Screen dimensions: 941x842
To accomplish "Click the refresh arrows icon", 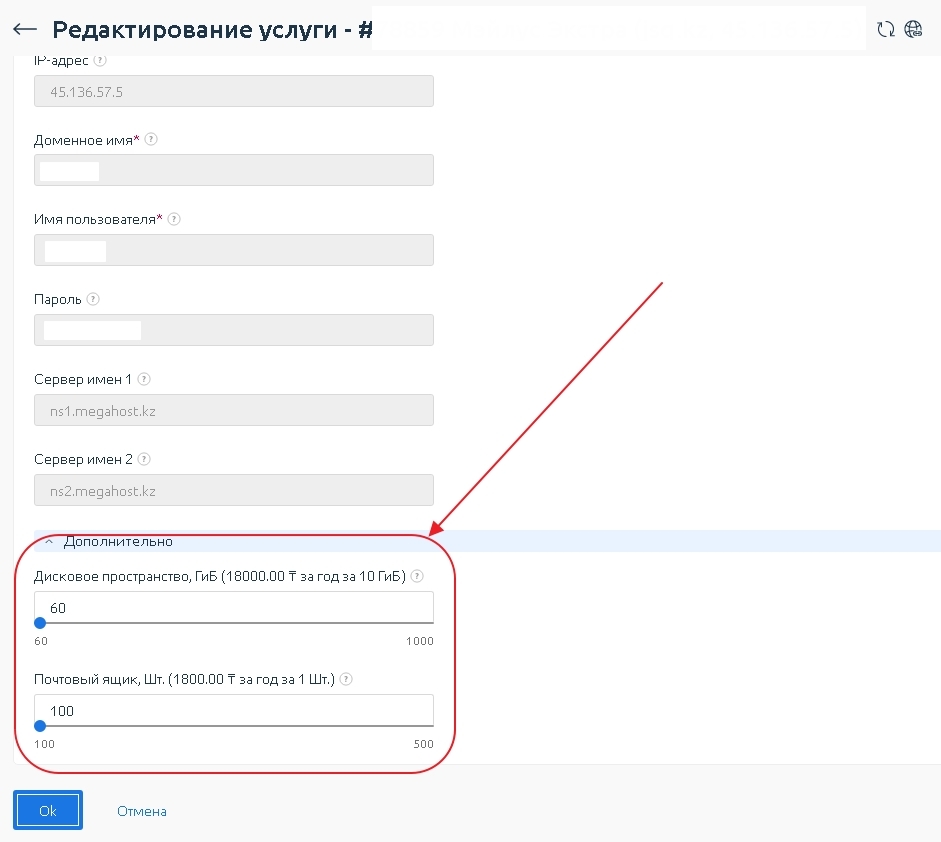I will pyautogui.click(x=886, y=29).
